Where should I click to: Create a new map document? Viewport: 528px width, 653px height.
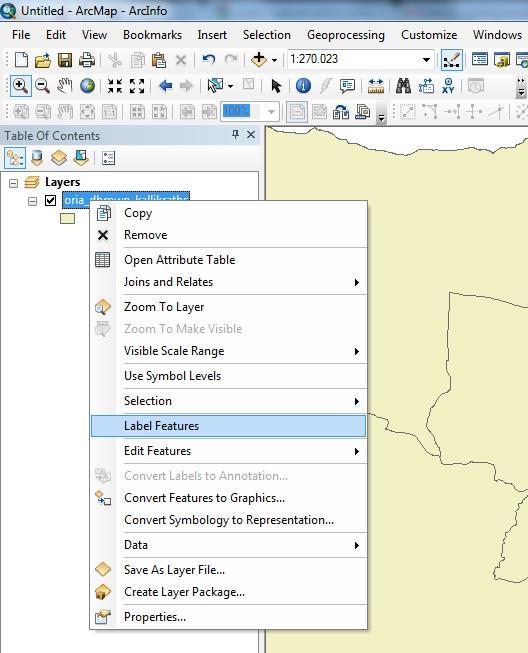21,60
